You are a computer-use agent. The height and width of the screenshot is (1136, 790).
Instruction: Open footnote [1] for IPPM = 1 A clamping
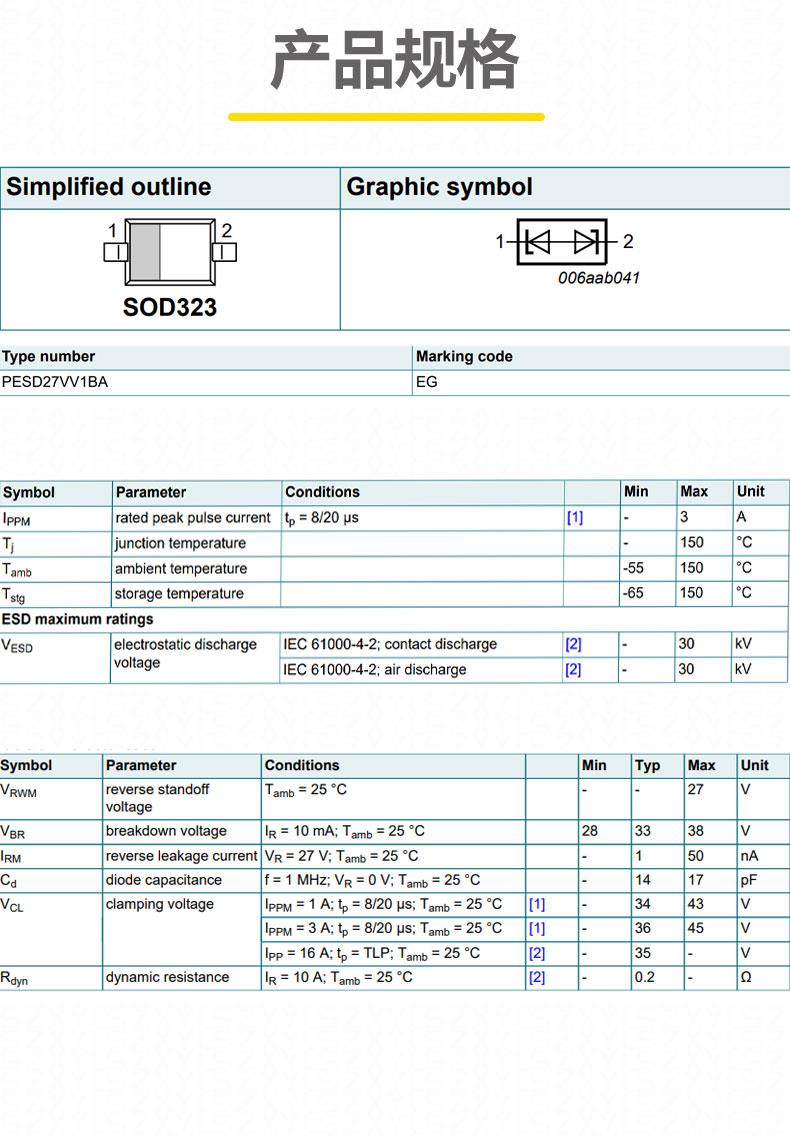537,904
